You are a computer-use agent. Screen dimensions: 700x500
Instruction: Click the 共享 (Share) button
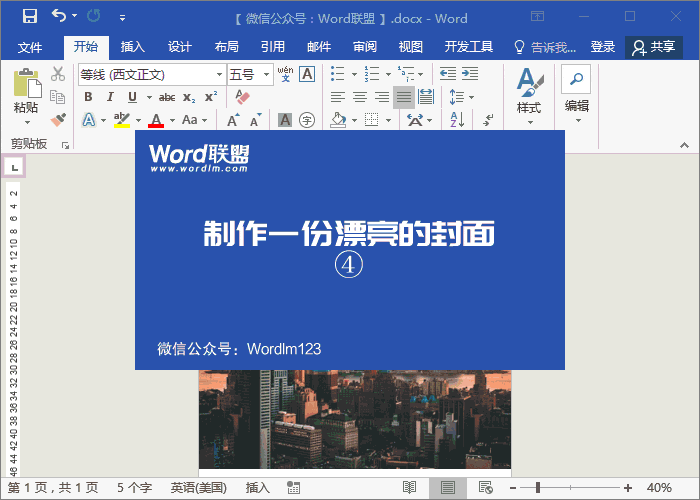click(654, 47)
